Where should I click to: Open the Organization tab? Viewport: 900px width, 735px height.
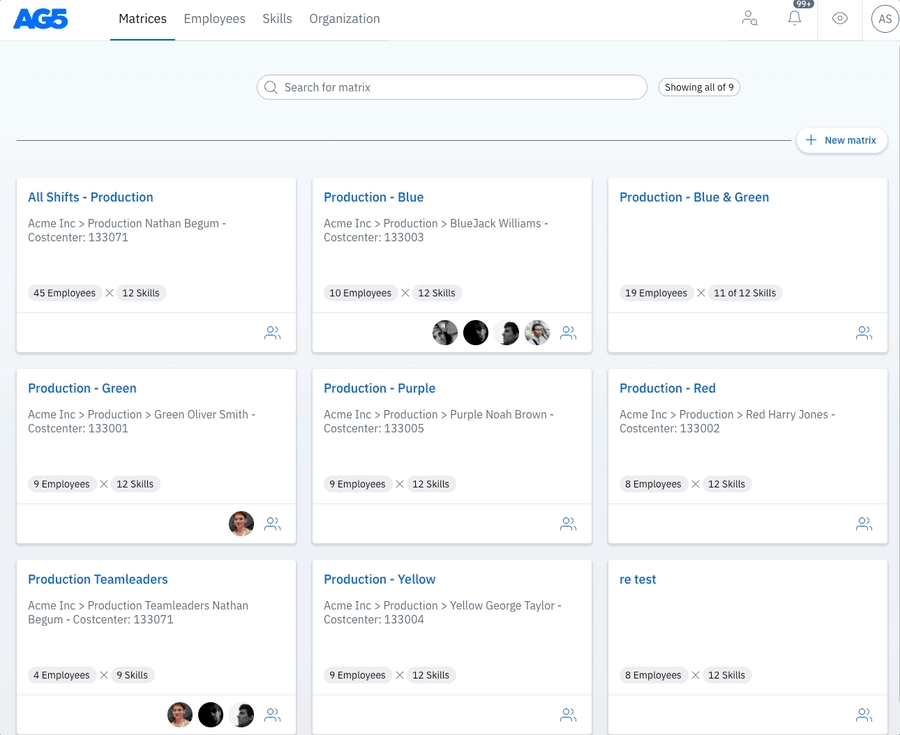(x=344, y=19)
